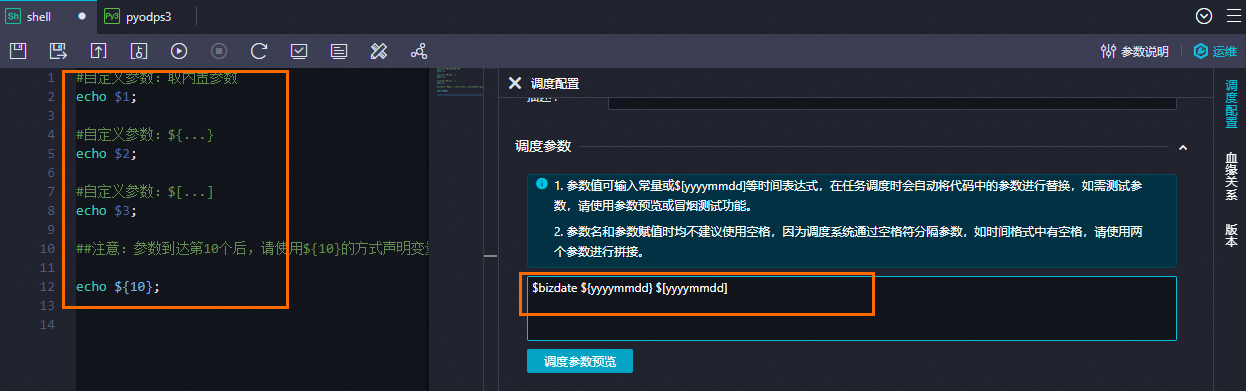Click the panel splitter handle
The width and height of the screenshot is (1246, 391).
click(x=490, y=257)
